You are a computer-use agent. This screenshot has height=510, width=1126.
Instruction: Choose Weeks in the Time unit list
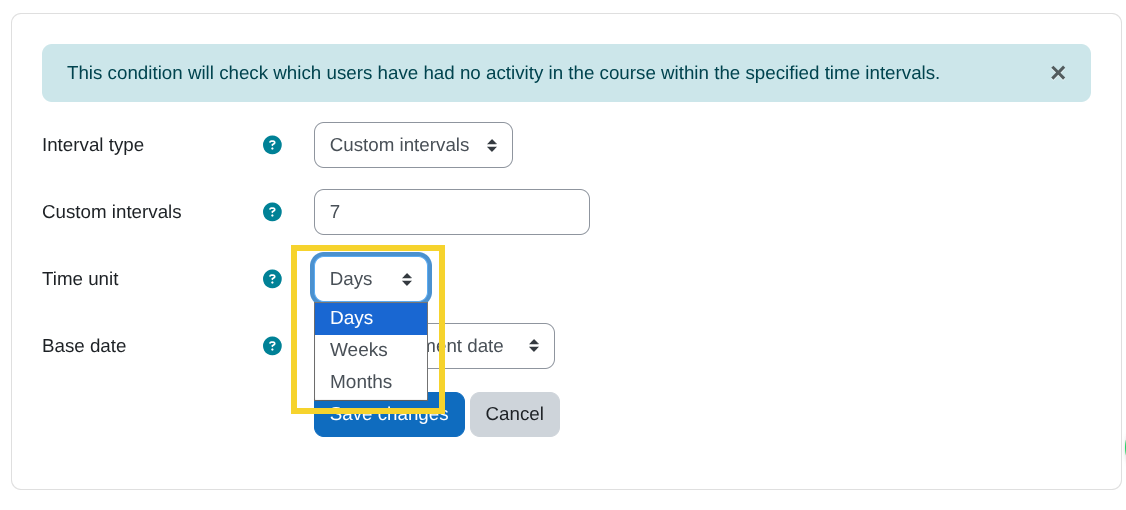(370, 350)
